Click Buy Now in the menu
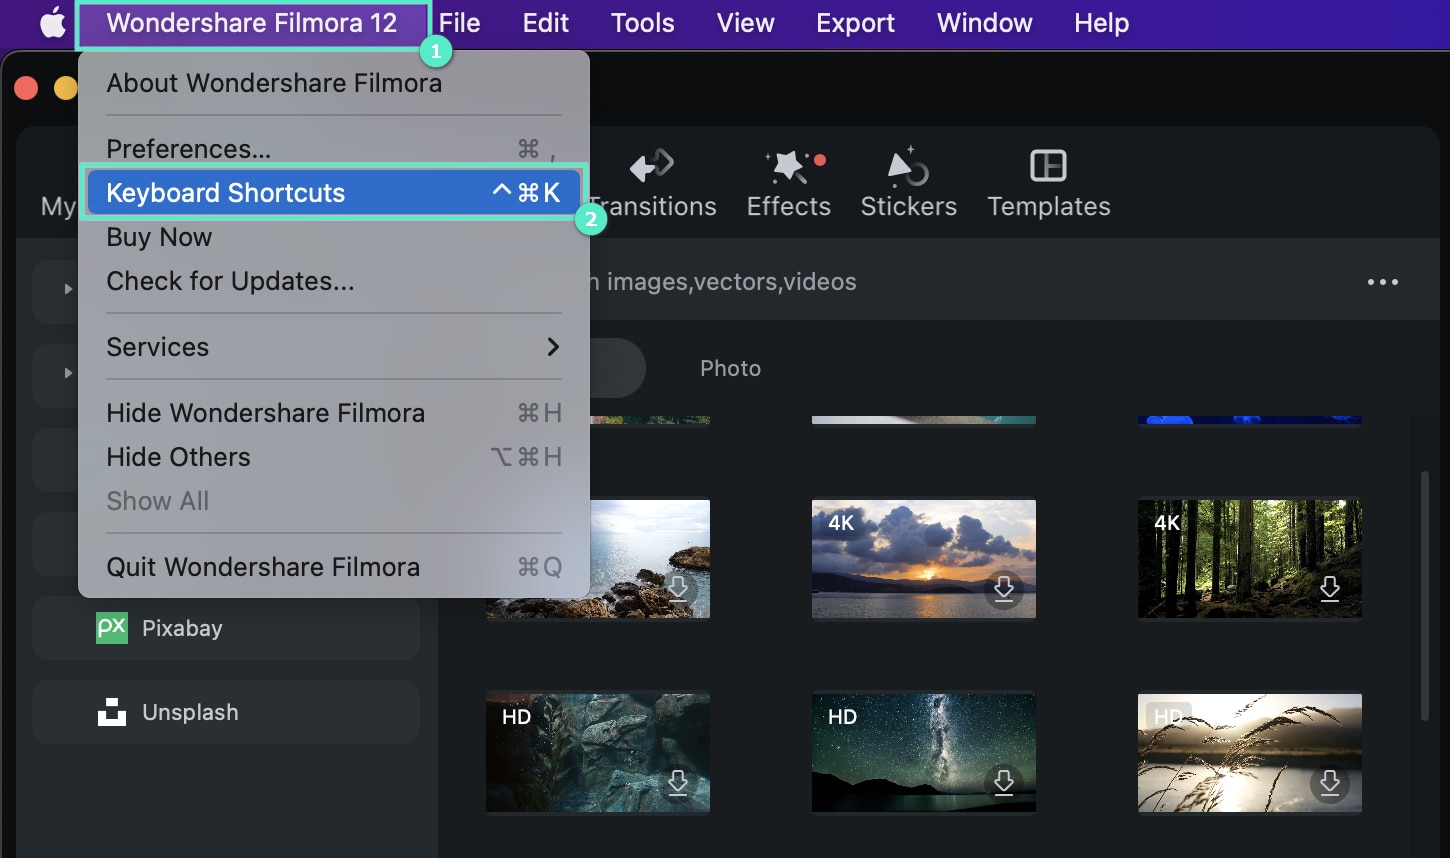The height and width of the screenshot is (858, 1450). pyautogui.click(x=334, y=237)
